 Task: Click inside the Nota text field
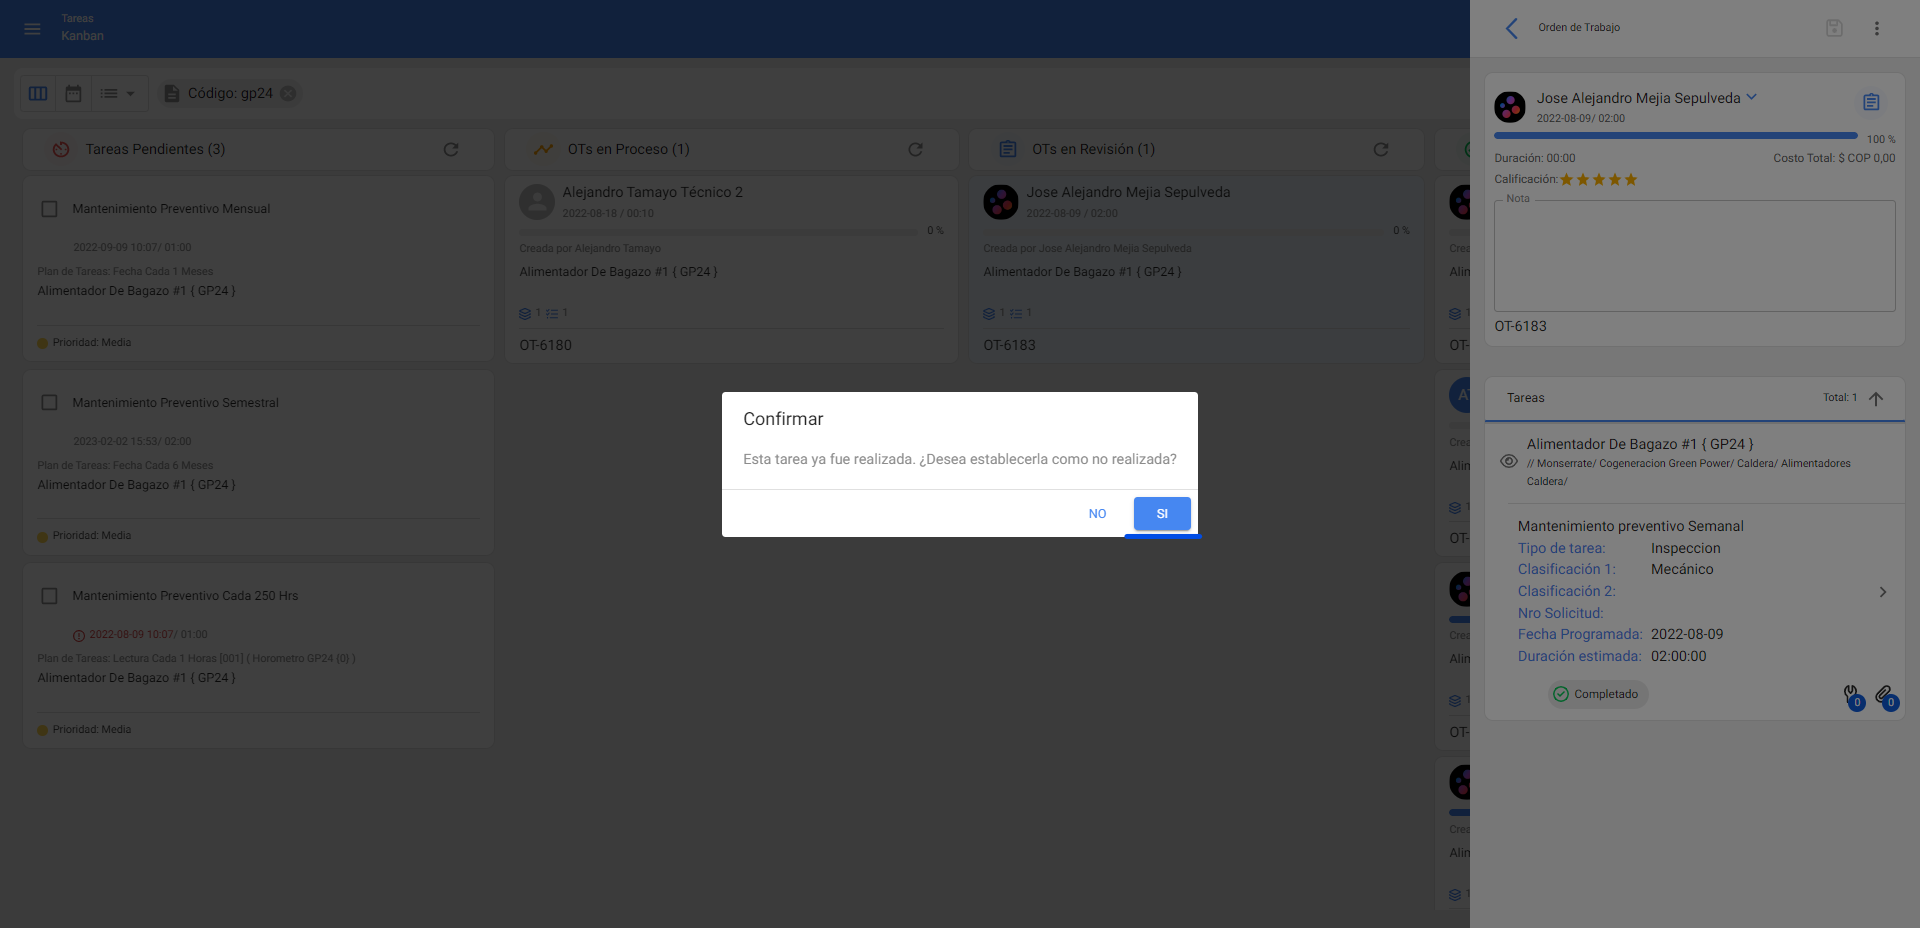point(1694,256)
